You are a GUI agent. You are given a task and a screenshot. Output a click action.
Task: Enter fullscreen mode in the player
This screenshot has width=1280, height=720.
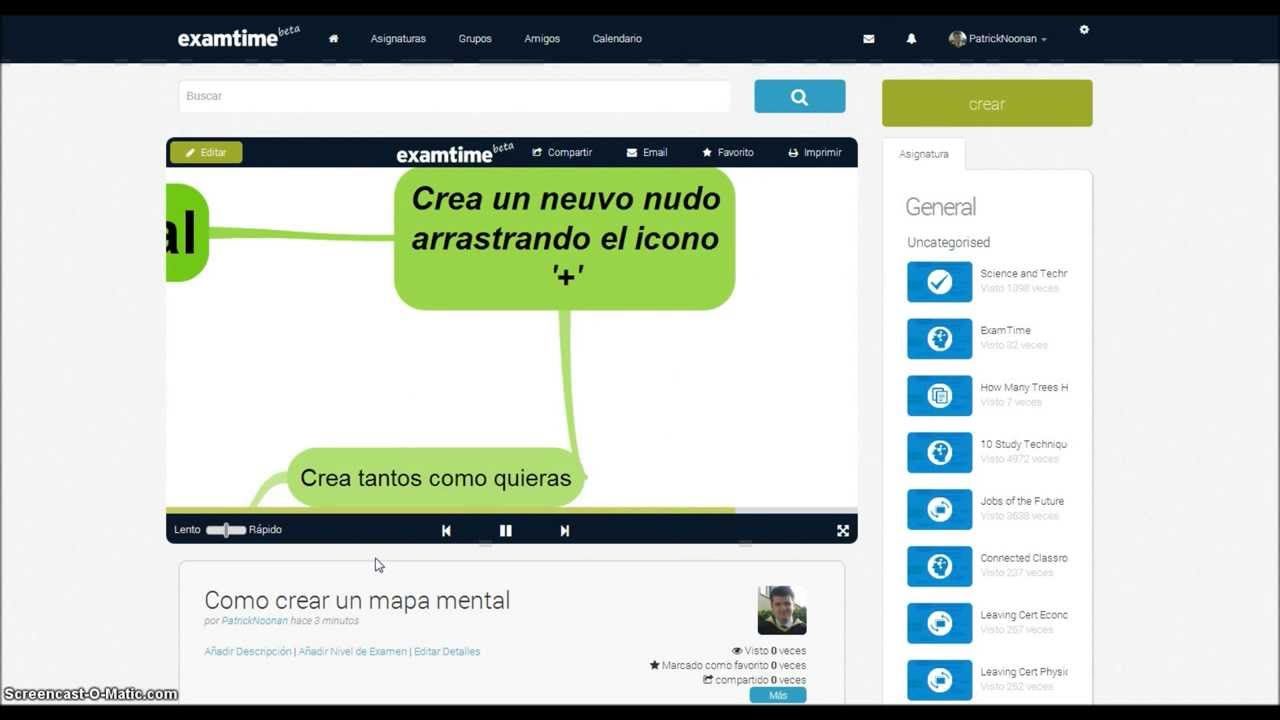coord(843,531)
